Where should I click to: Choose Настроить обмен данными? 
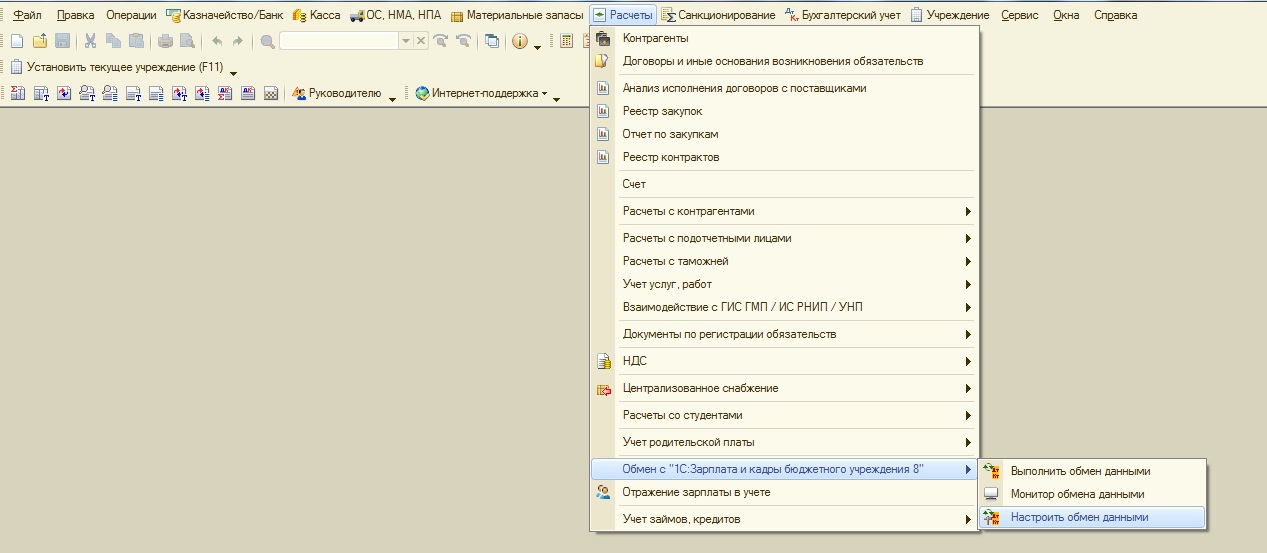pyautogui.click(x=1092, y=517)
